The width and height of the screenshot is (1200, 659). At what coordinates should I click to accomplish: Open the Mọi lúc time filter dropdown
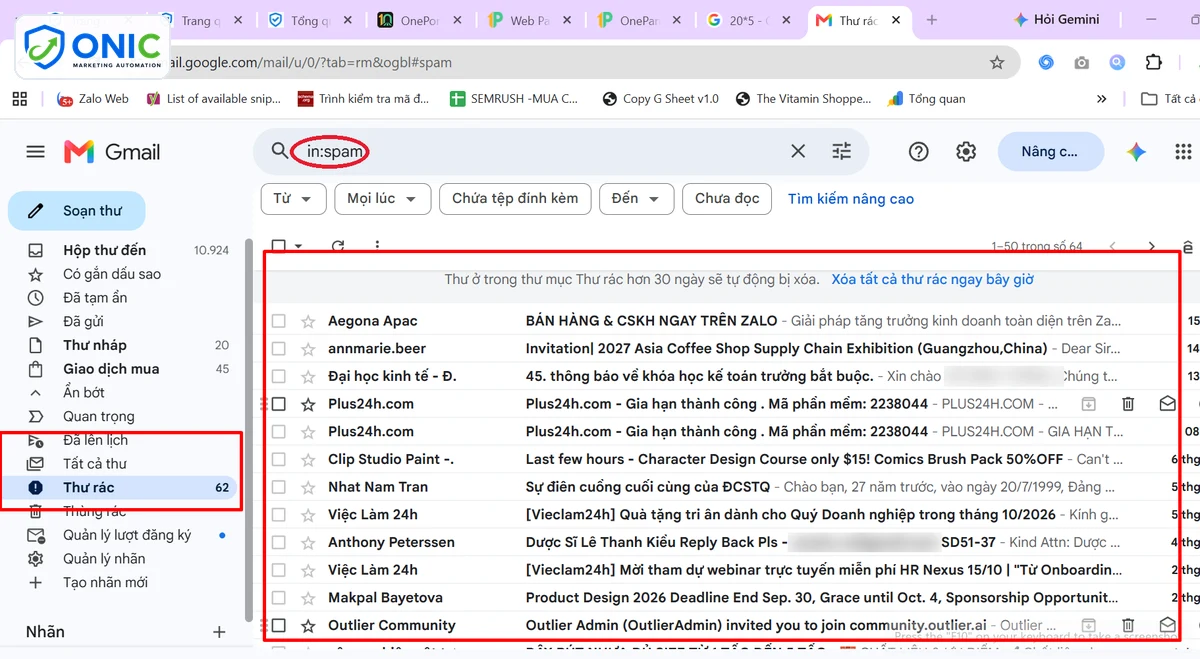point(383,199)
